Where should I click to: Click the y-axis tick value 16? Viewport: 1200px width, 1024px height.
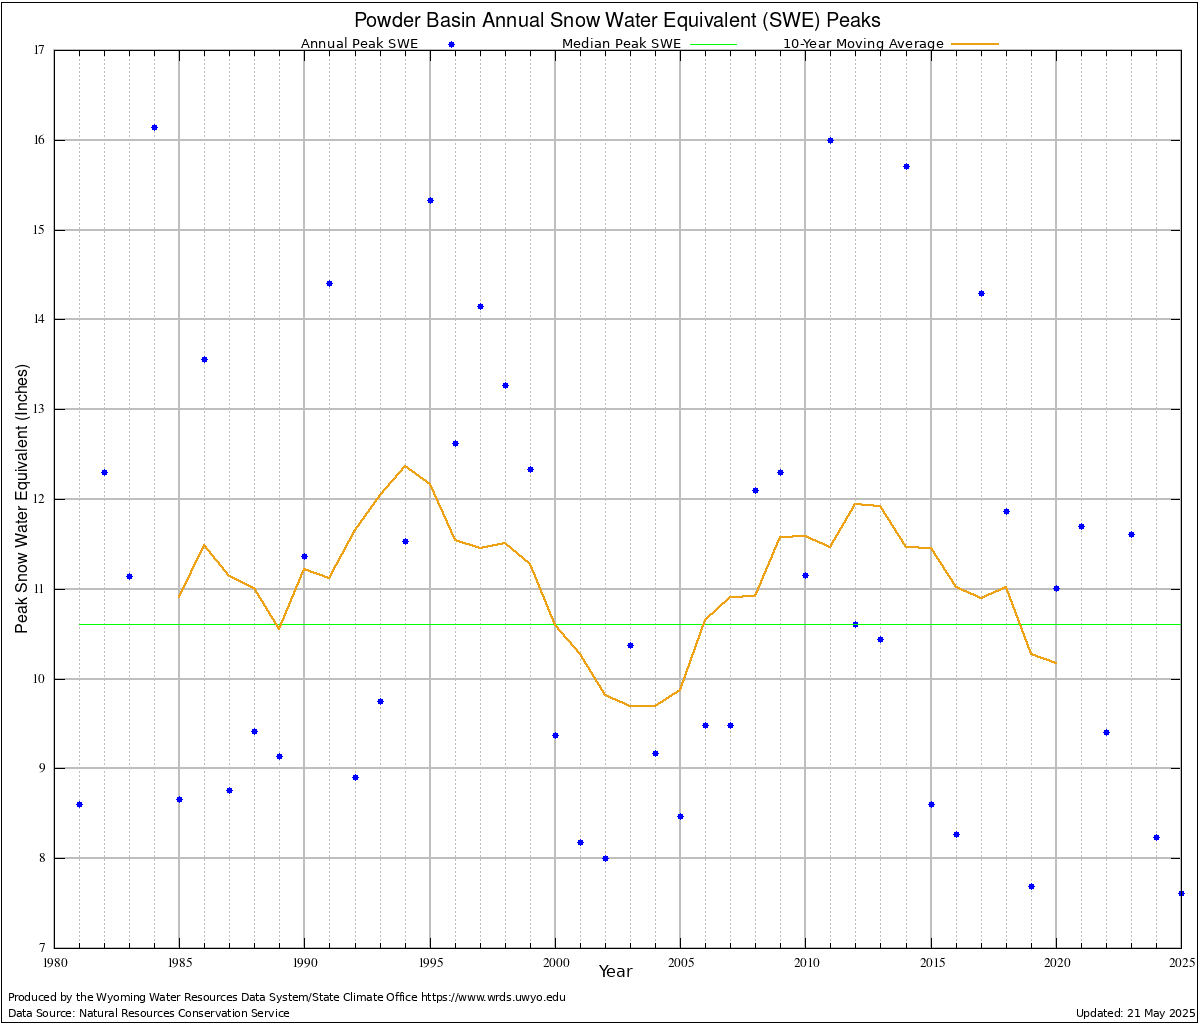tap(40, 140)
